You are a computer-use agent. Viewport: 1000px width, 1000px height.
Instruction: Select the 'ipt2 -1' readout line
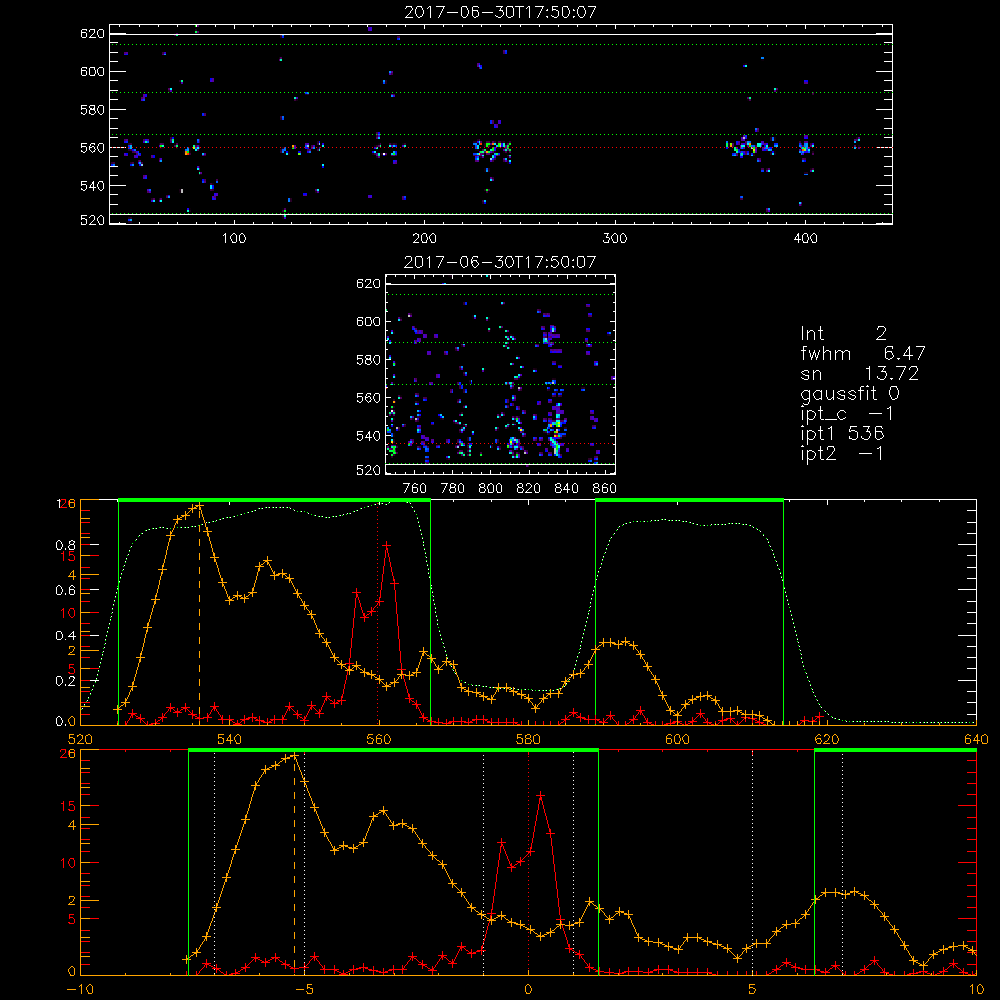[x=841, y=453]
